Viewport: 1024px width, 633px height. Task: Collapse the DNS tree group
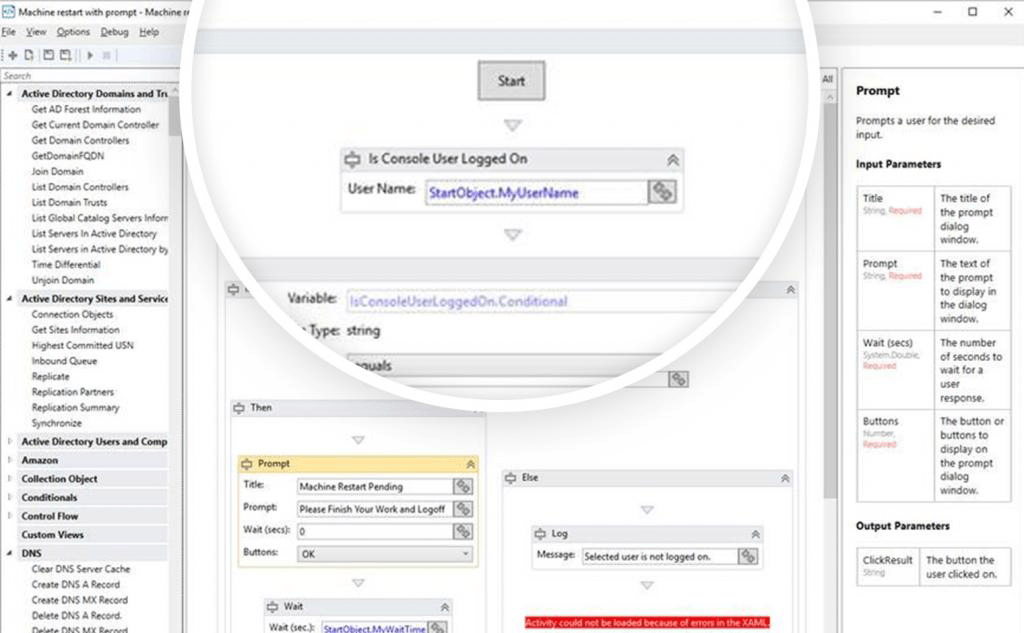pos(9,553)
